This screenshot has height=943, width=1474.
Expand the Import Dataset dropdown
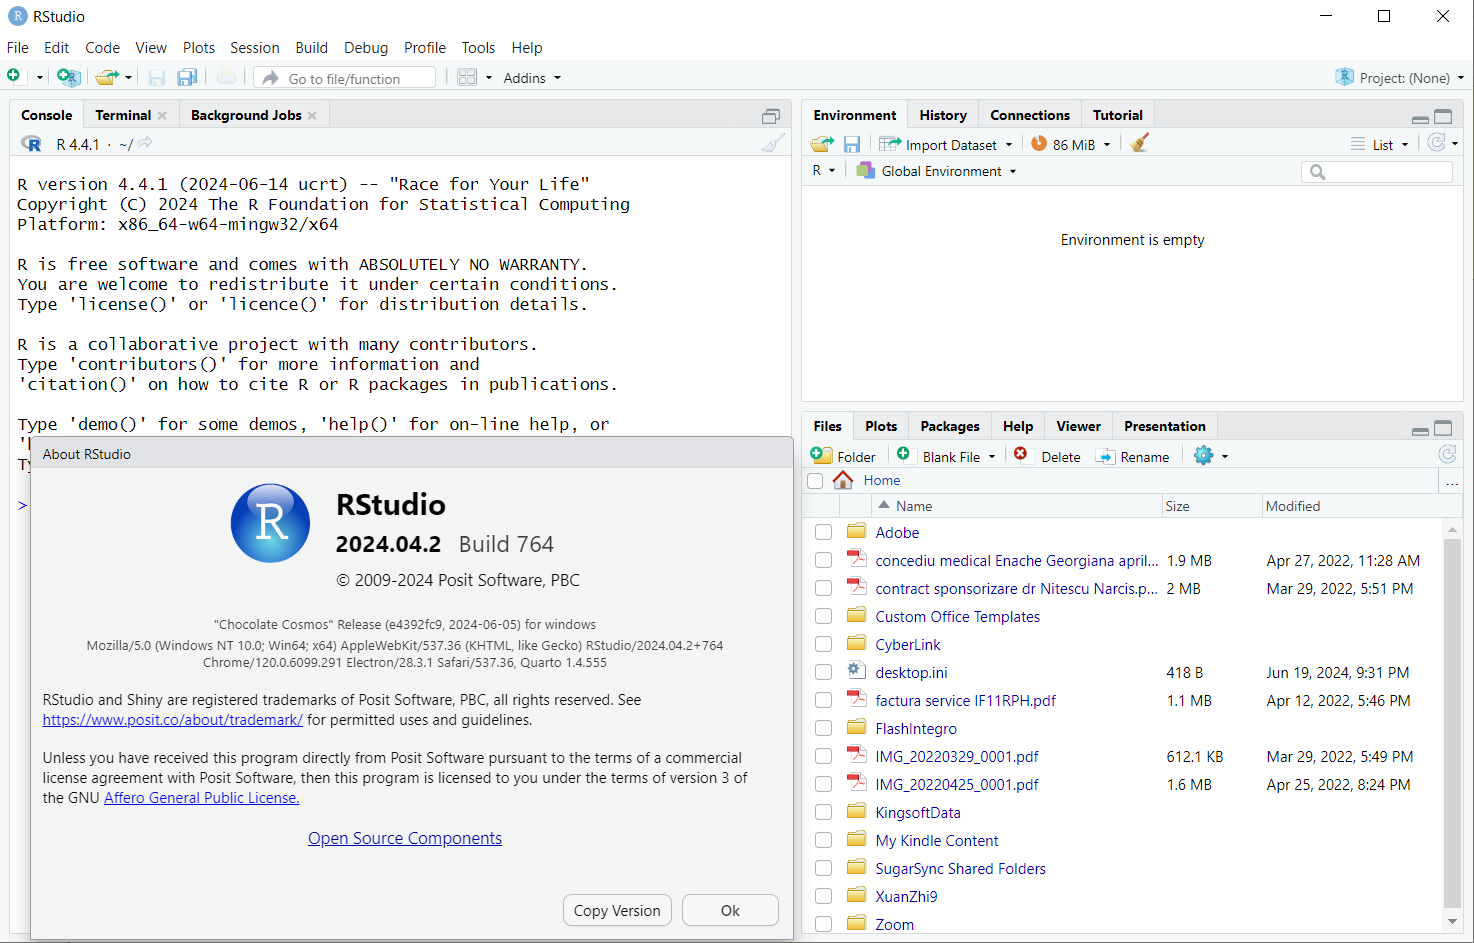pyautogui.click(x=946, y=144)
